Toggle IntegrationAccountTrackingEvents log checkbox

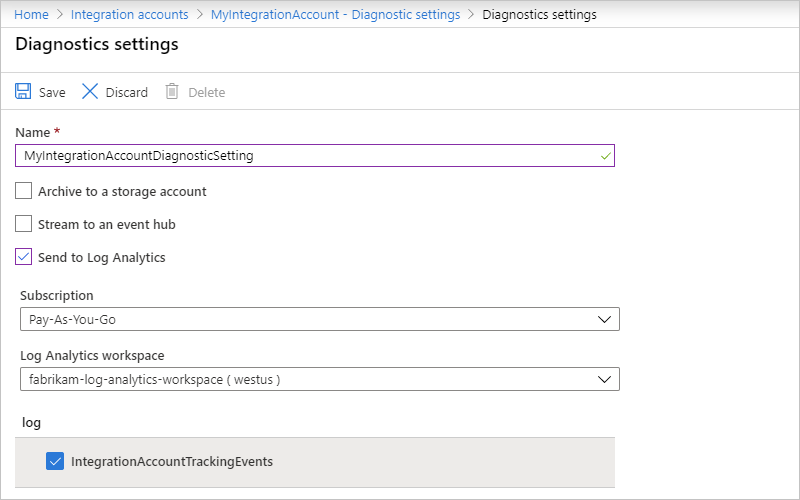coord(55,462)
